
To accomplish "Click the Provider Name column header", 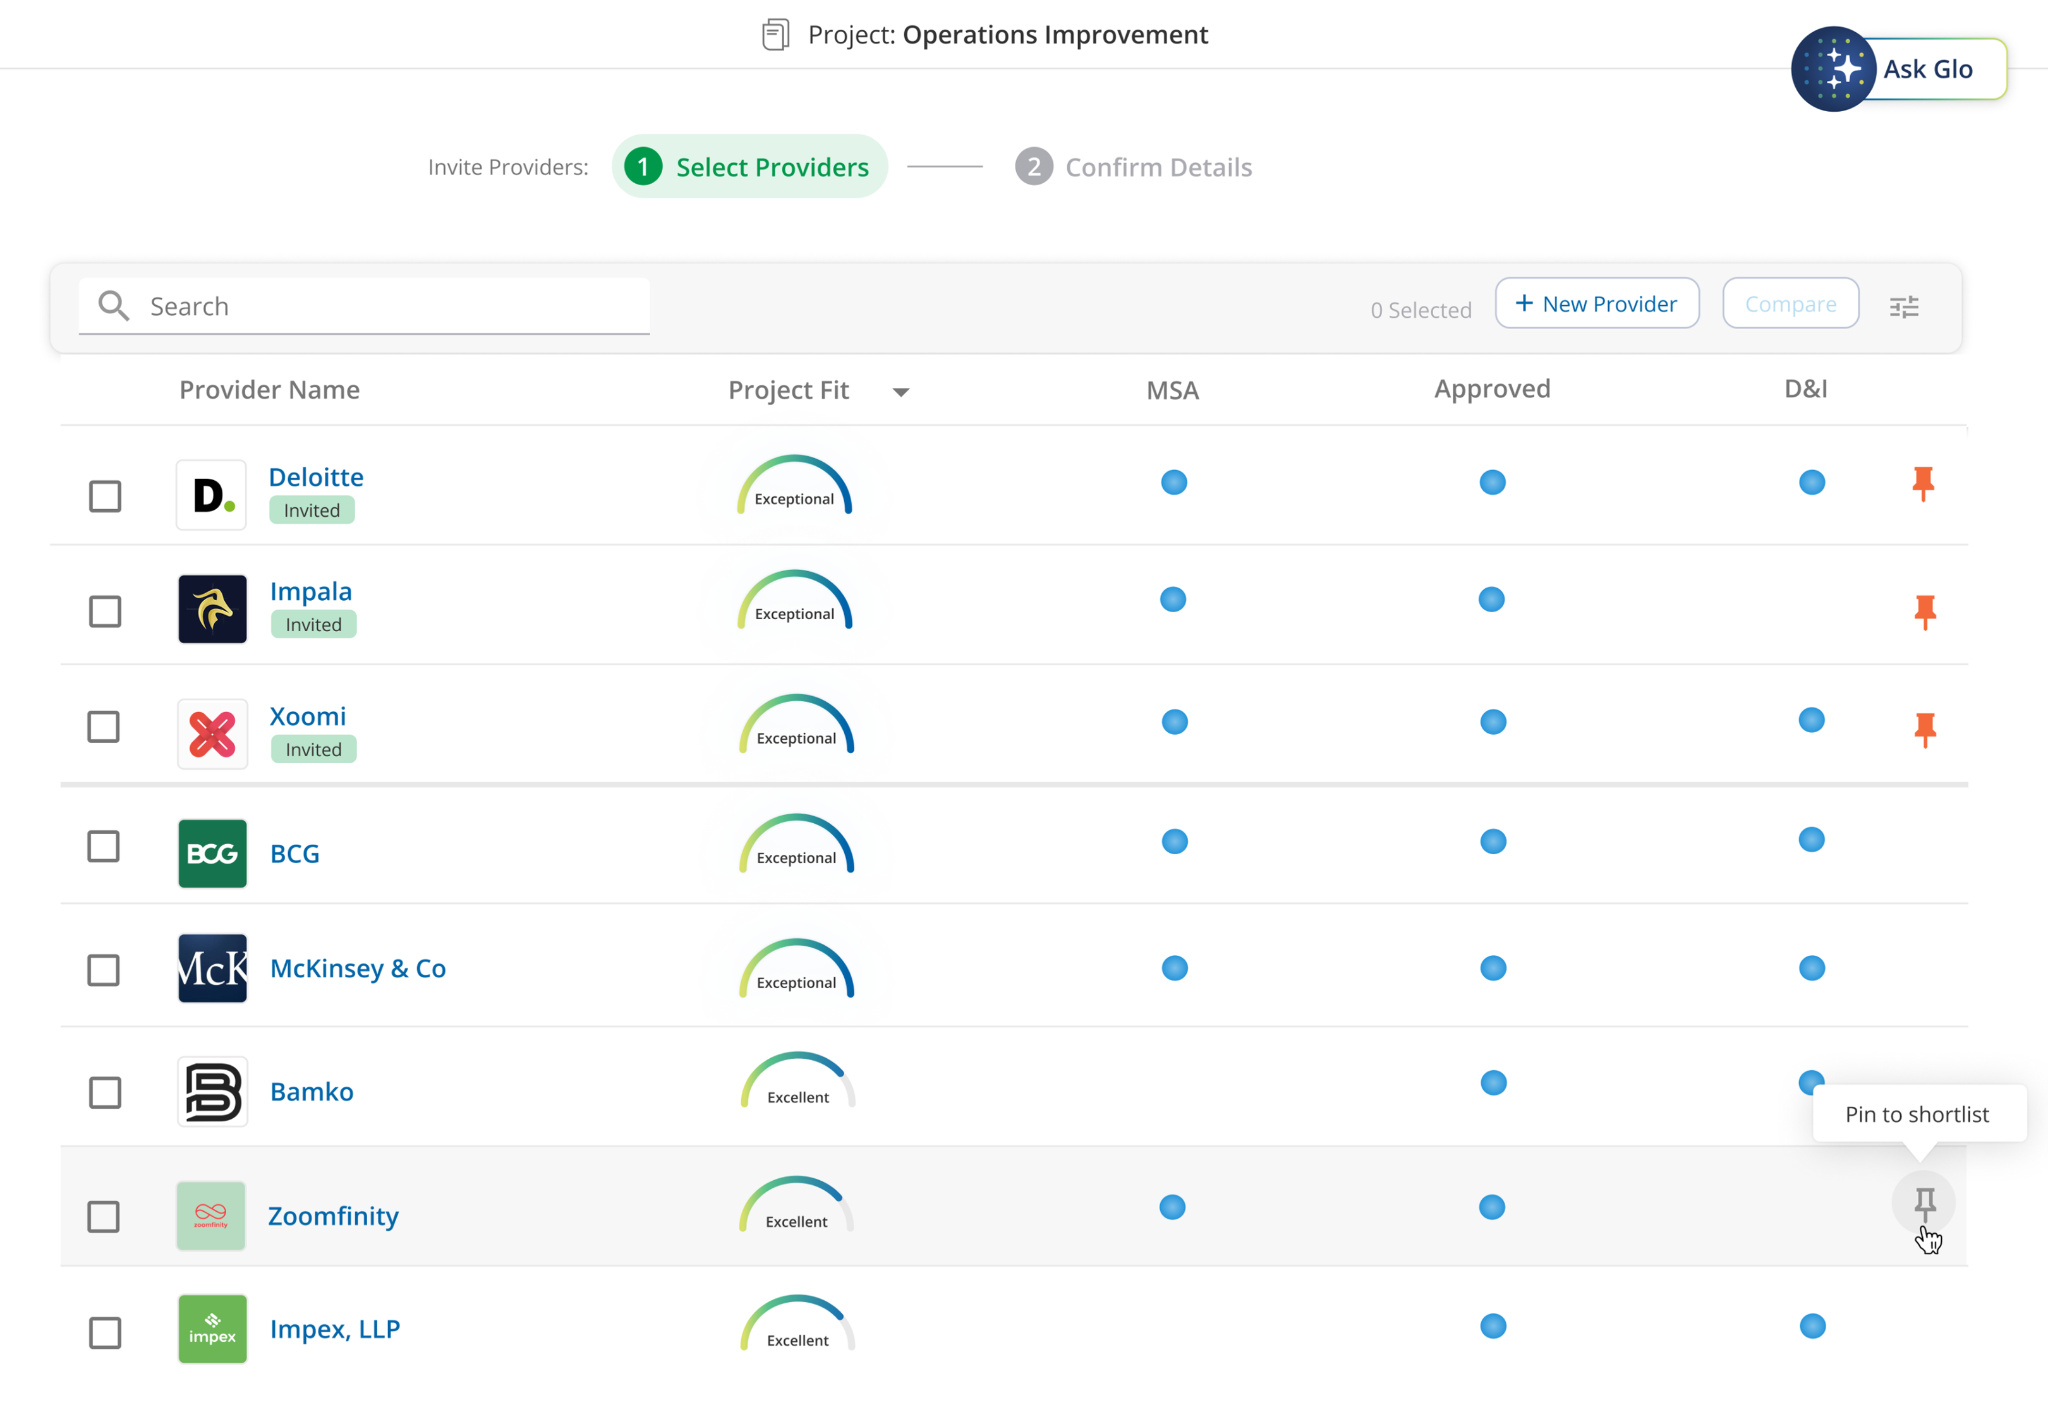I will 269,390.
